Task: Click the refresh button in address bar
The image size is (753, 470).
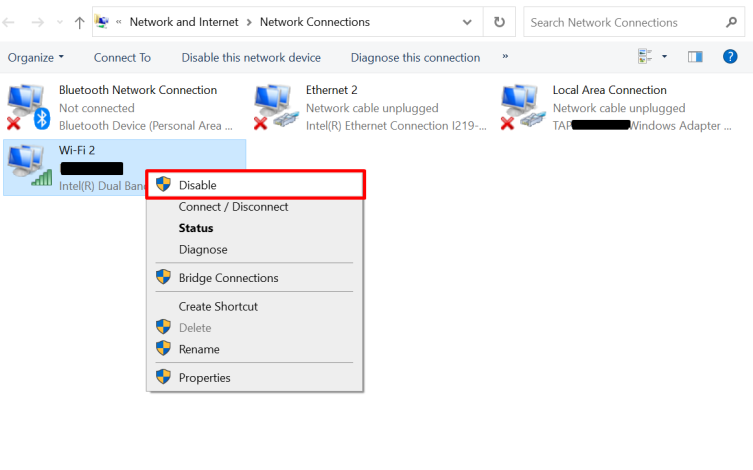Action: (x=499, y=22)
